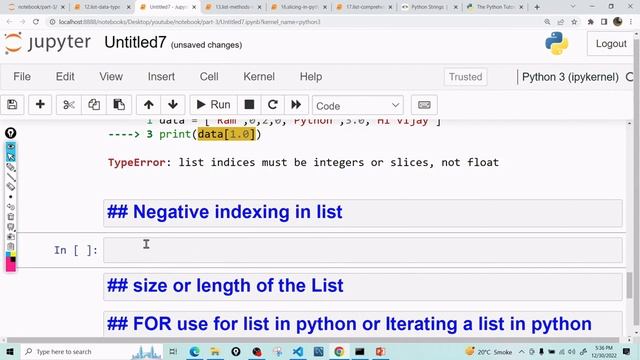This screenshot has height=360, width=640.
Task: Open the View menu
Action: pyautogui.click(x=111, y=77)
